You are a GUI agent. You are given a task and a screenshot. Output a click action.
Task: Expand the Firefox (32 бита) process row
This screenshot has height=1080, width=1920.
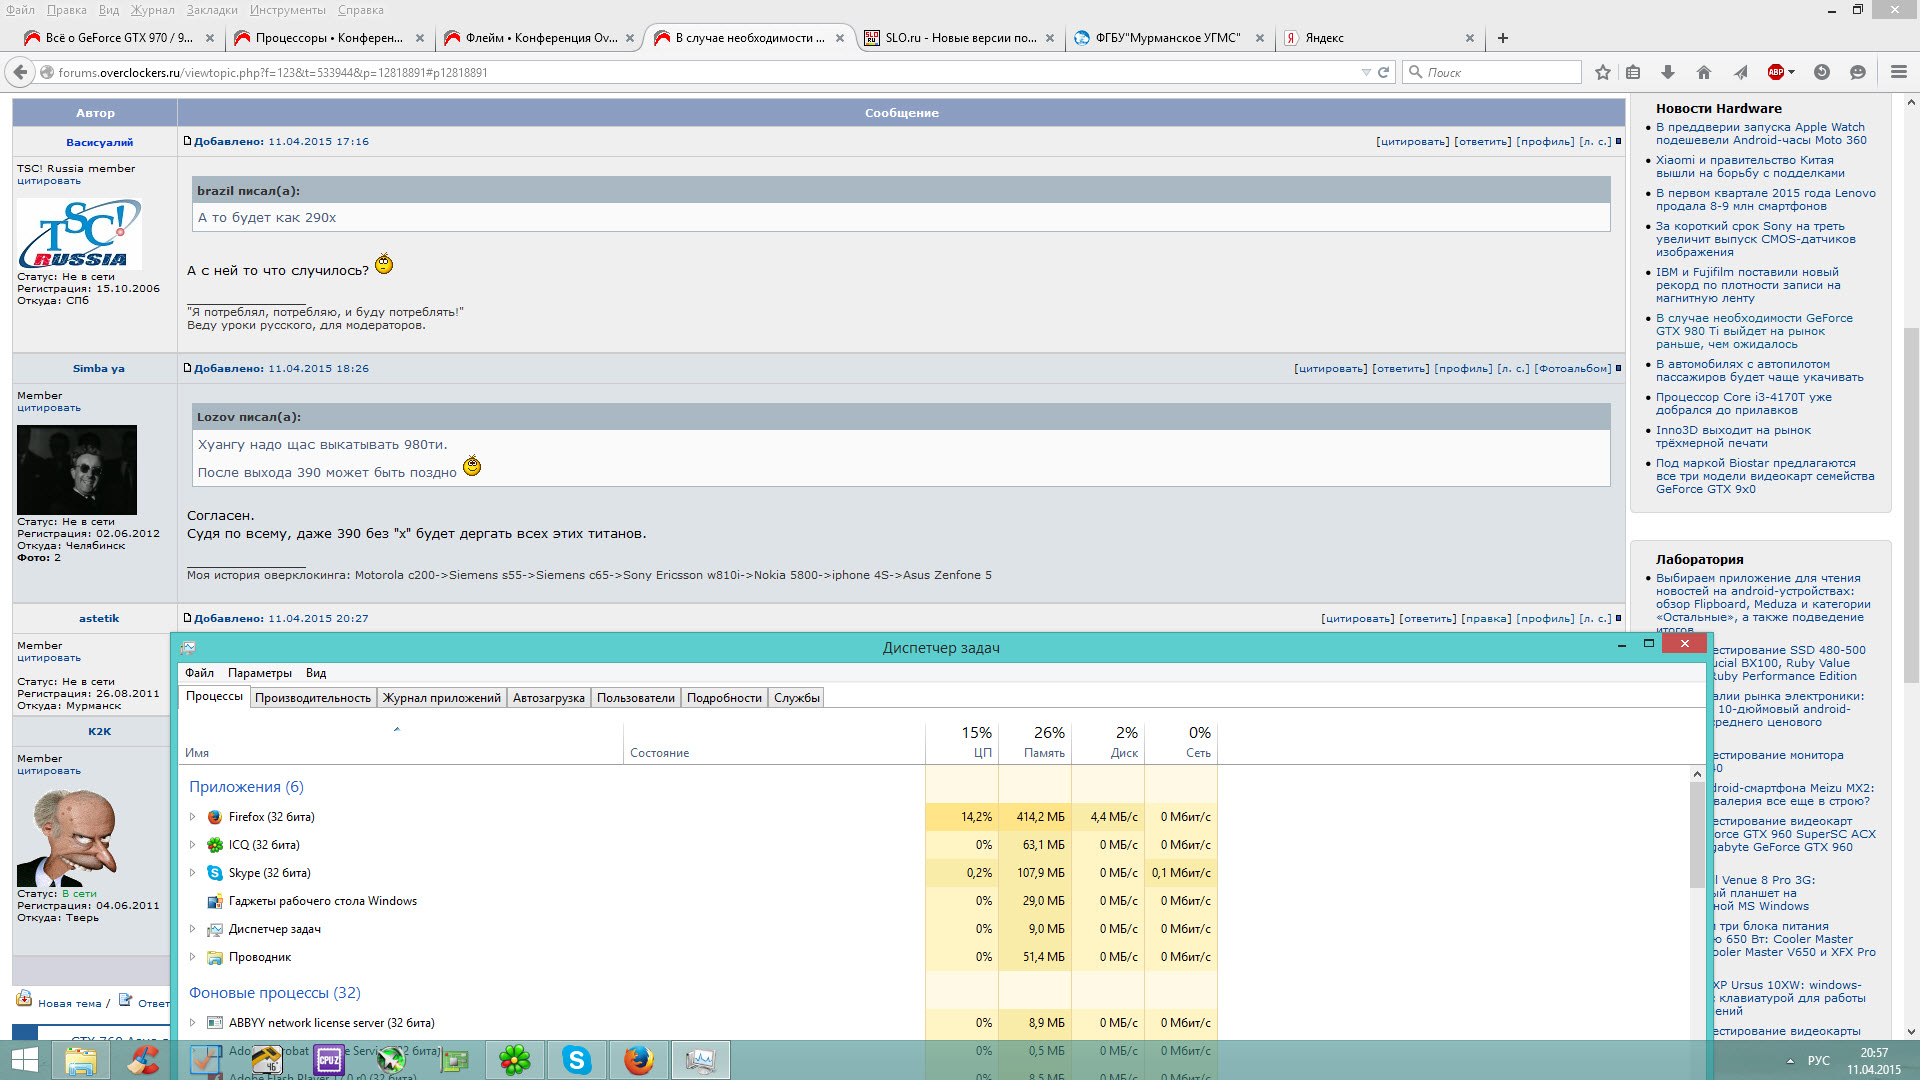(193, 817)
